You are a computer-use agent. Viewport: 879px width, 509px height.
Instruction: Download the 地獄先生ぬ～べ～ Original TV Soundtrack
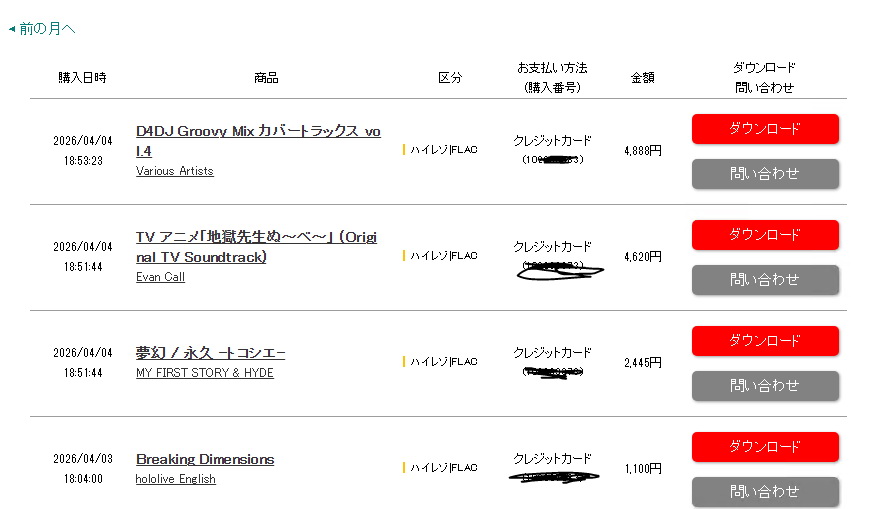[765, 235]
